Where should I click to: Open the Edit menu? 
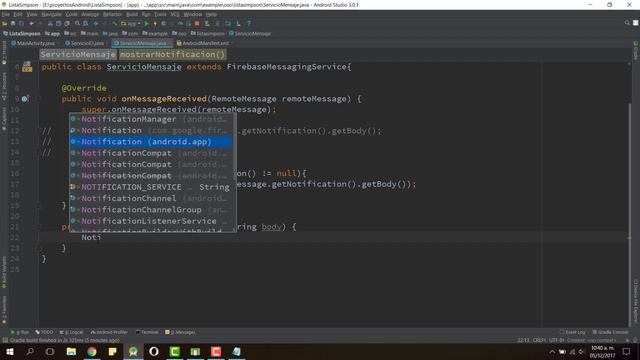tap(18, 14)
